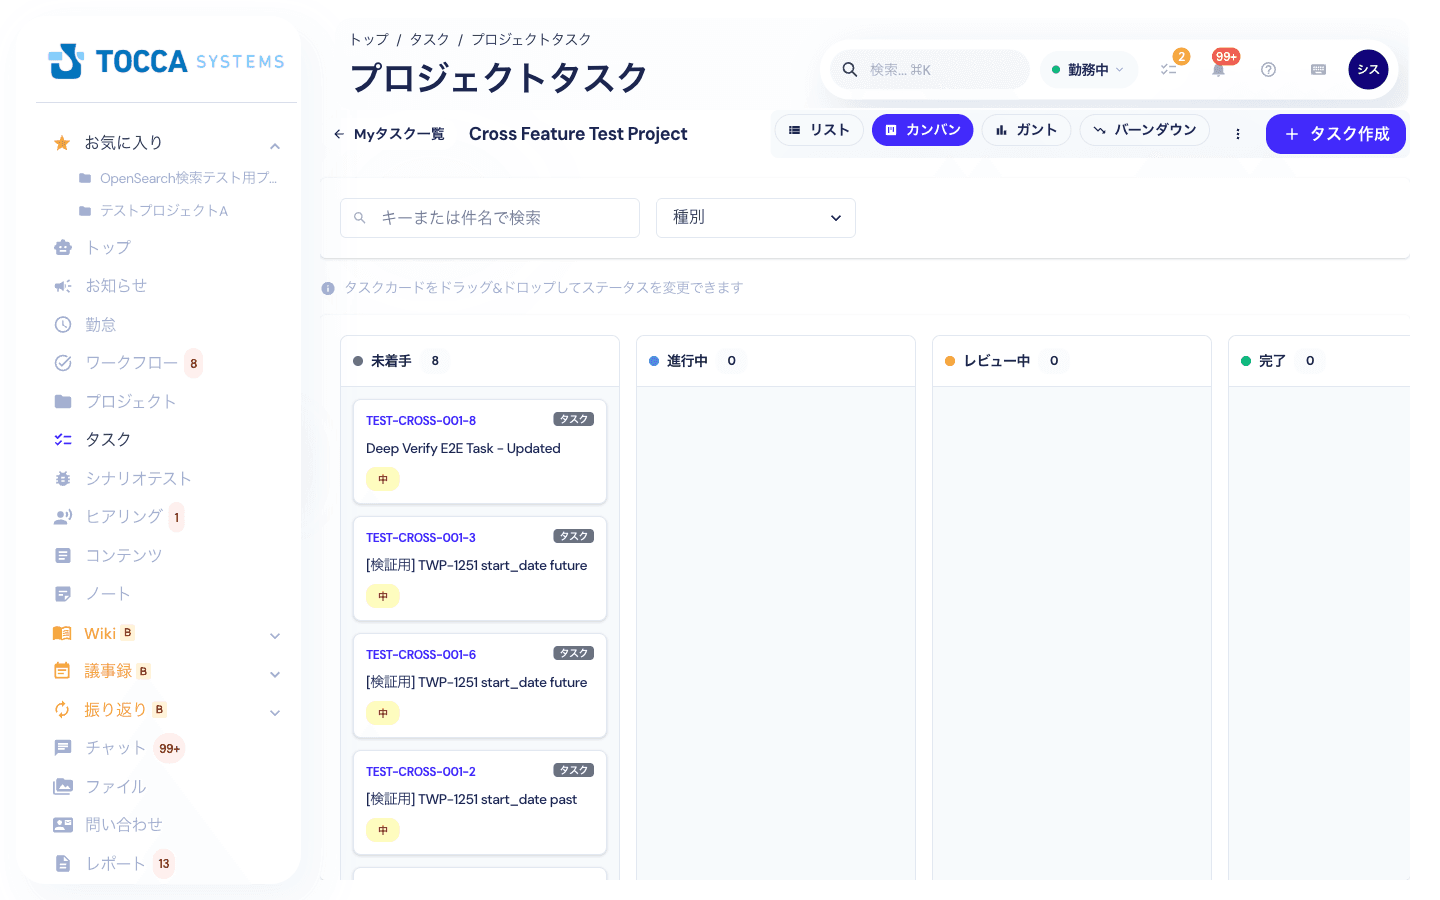This screenshot has height=900, width=1440.
Task: Click the 議事録 calendar icon
Action: [x=62, y=671]
